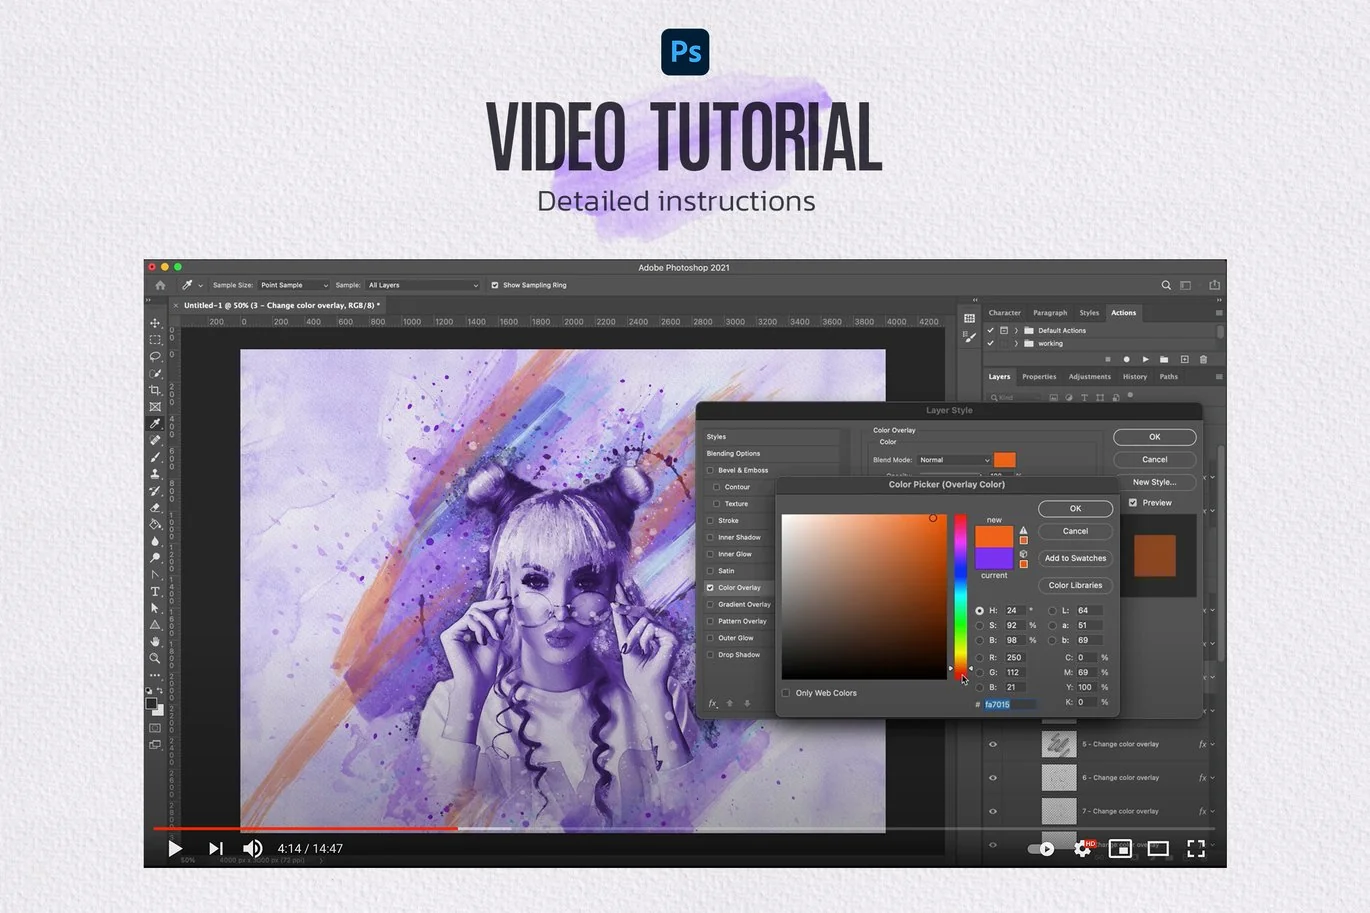Click Cancel in Color Picker dialog
The width and height of the screenshot is (1370, 913).
pyautogui.click(x=1075, y=531)
